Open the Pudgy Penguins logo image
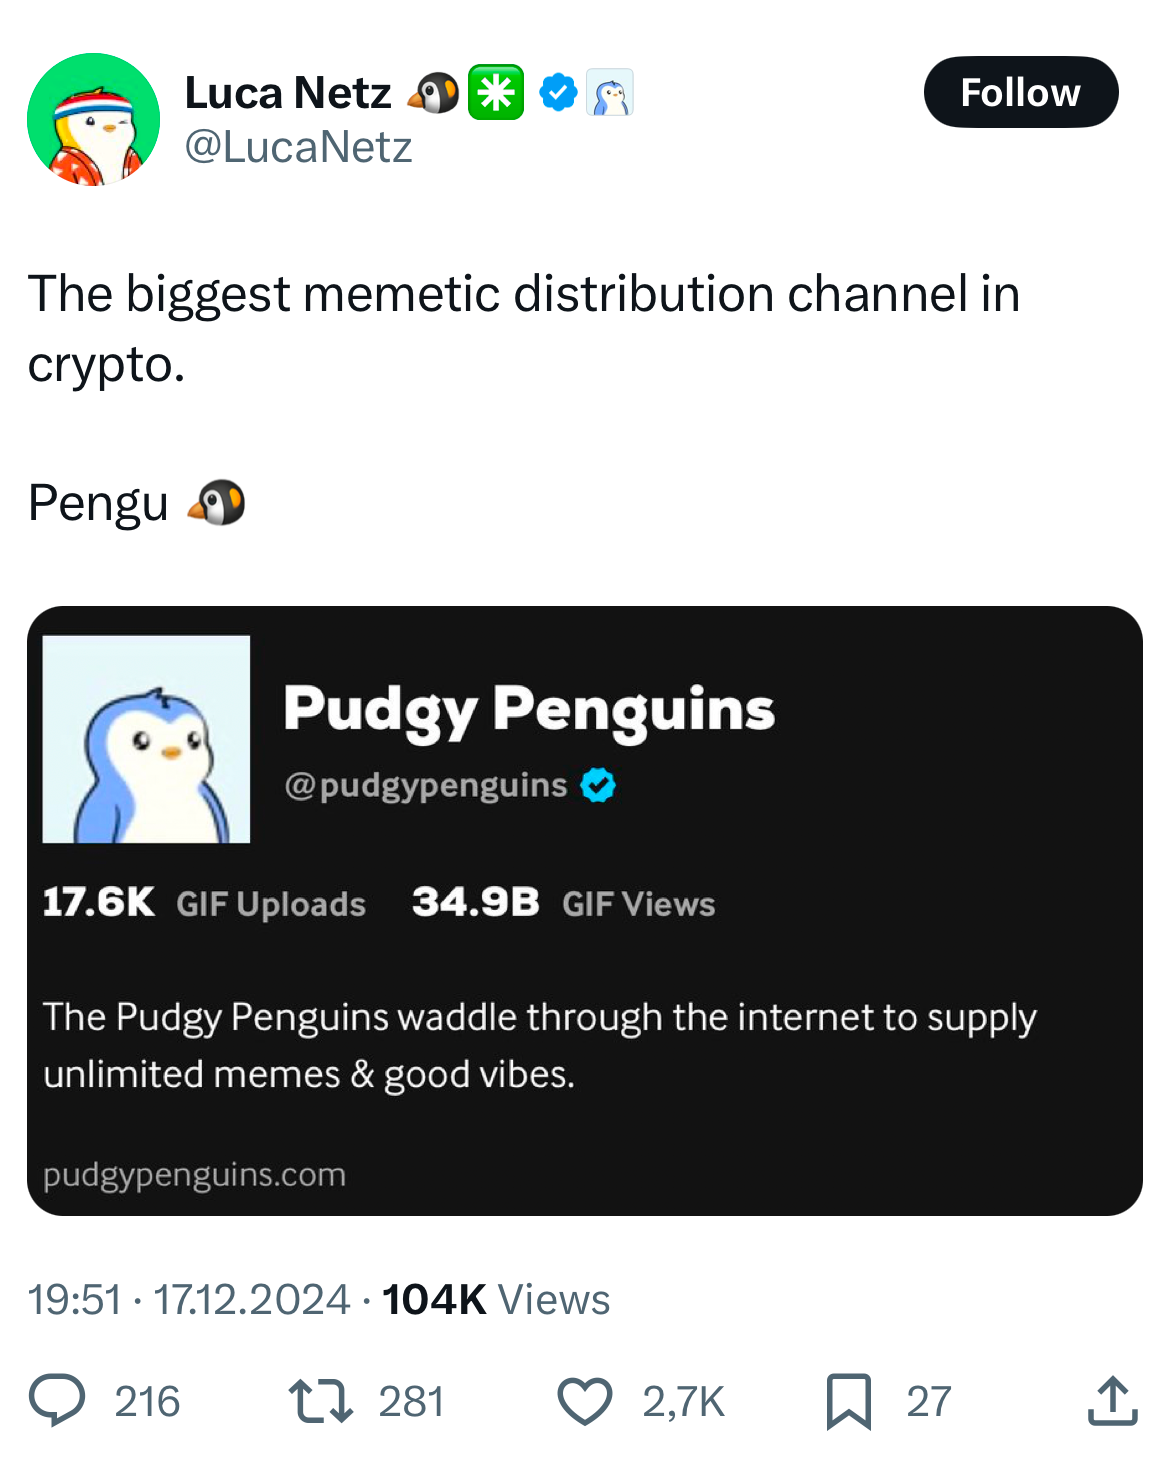 pos(146,739)
